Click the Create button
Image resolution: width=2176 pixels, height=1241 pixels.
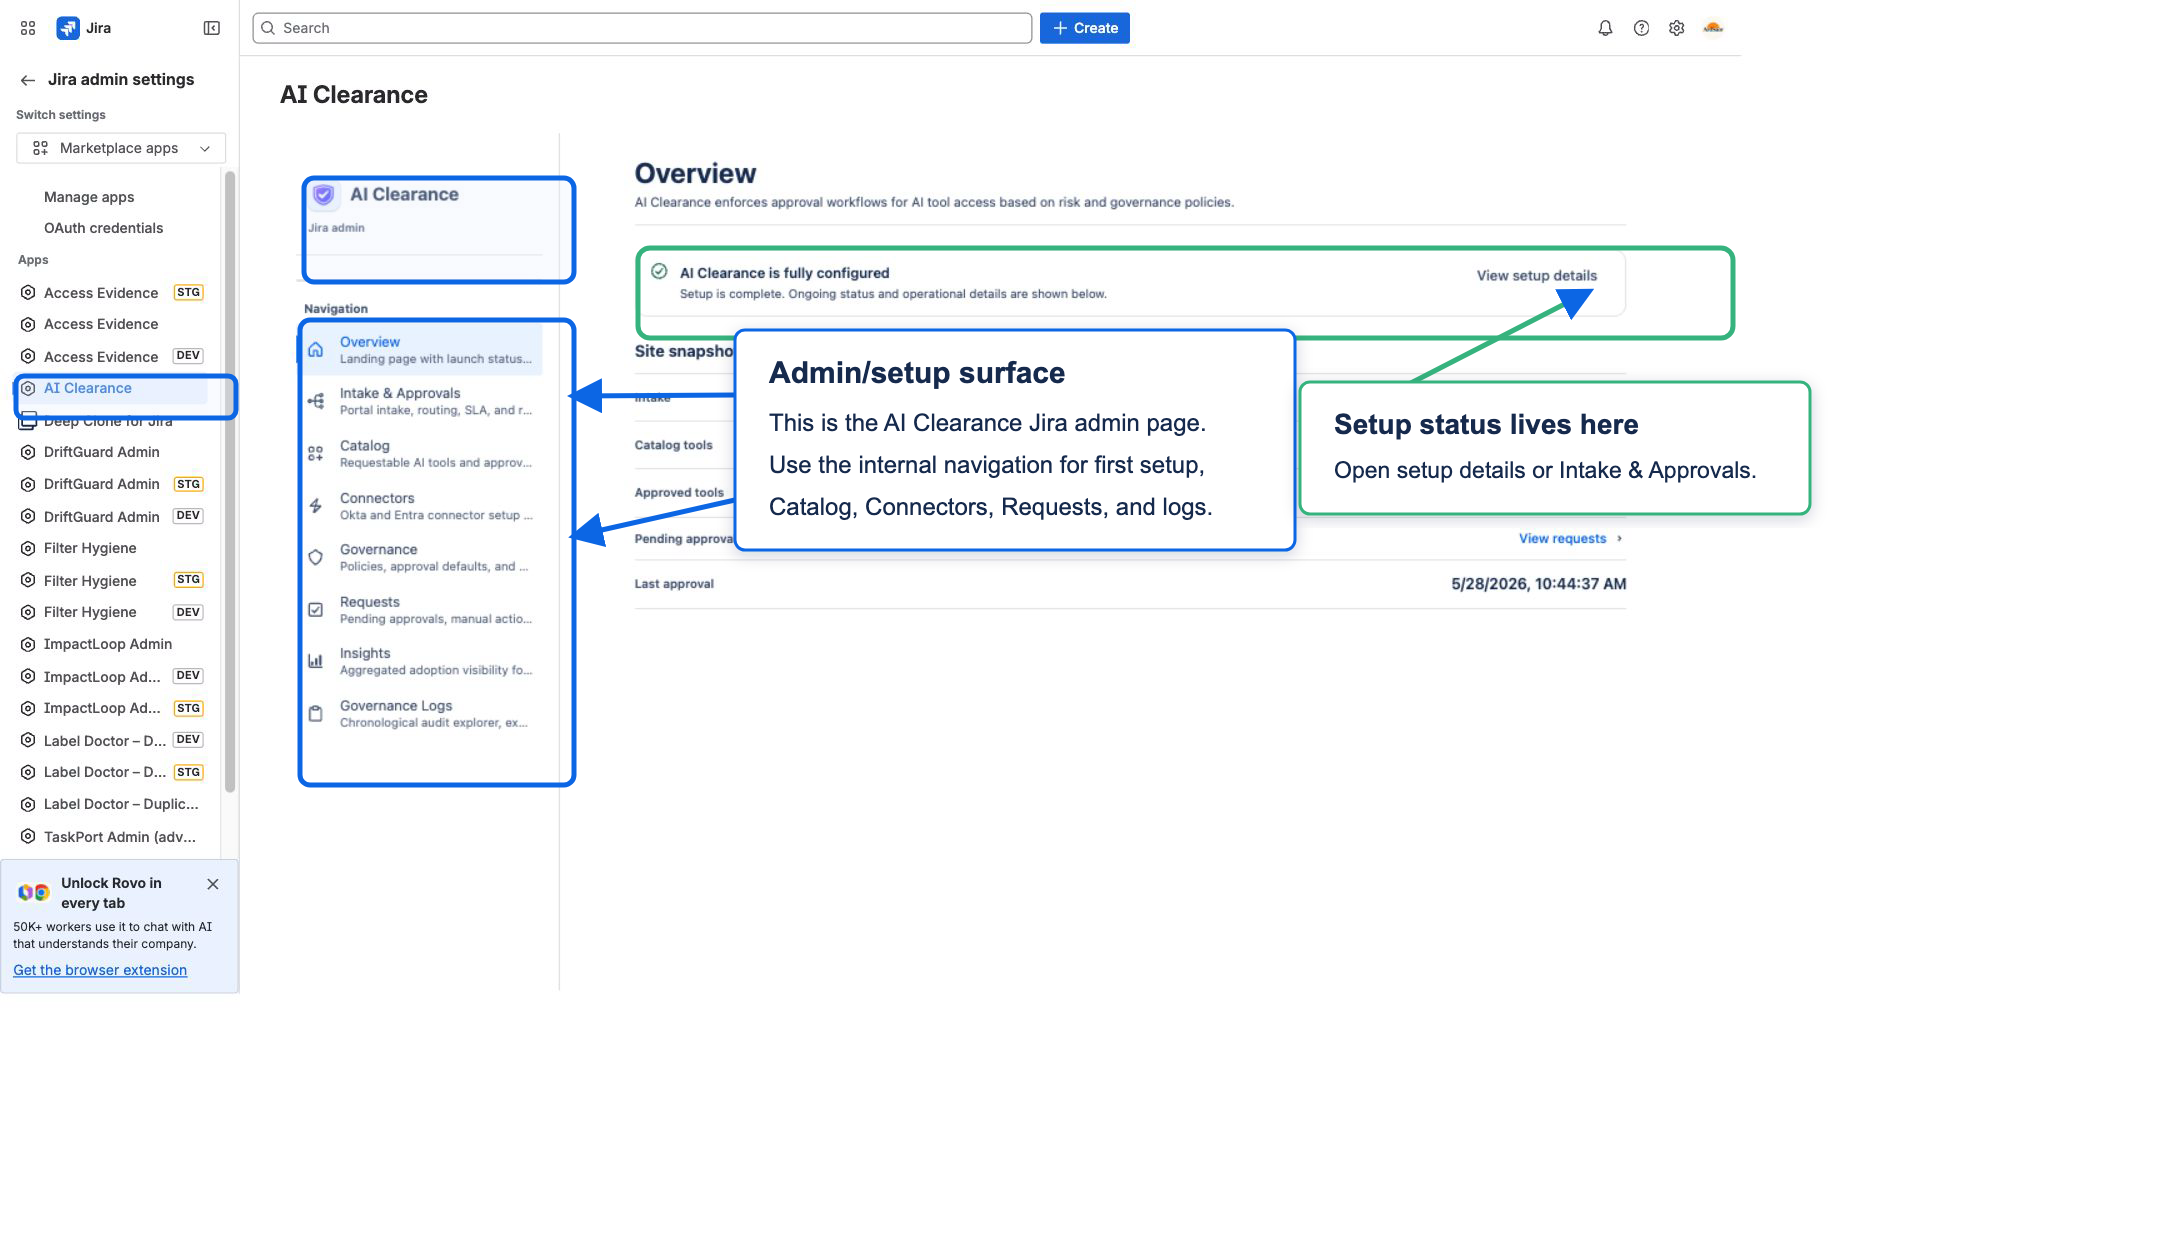[1084, 28]
